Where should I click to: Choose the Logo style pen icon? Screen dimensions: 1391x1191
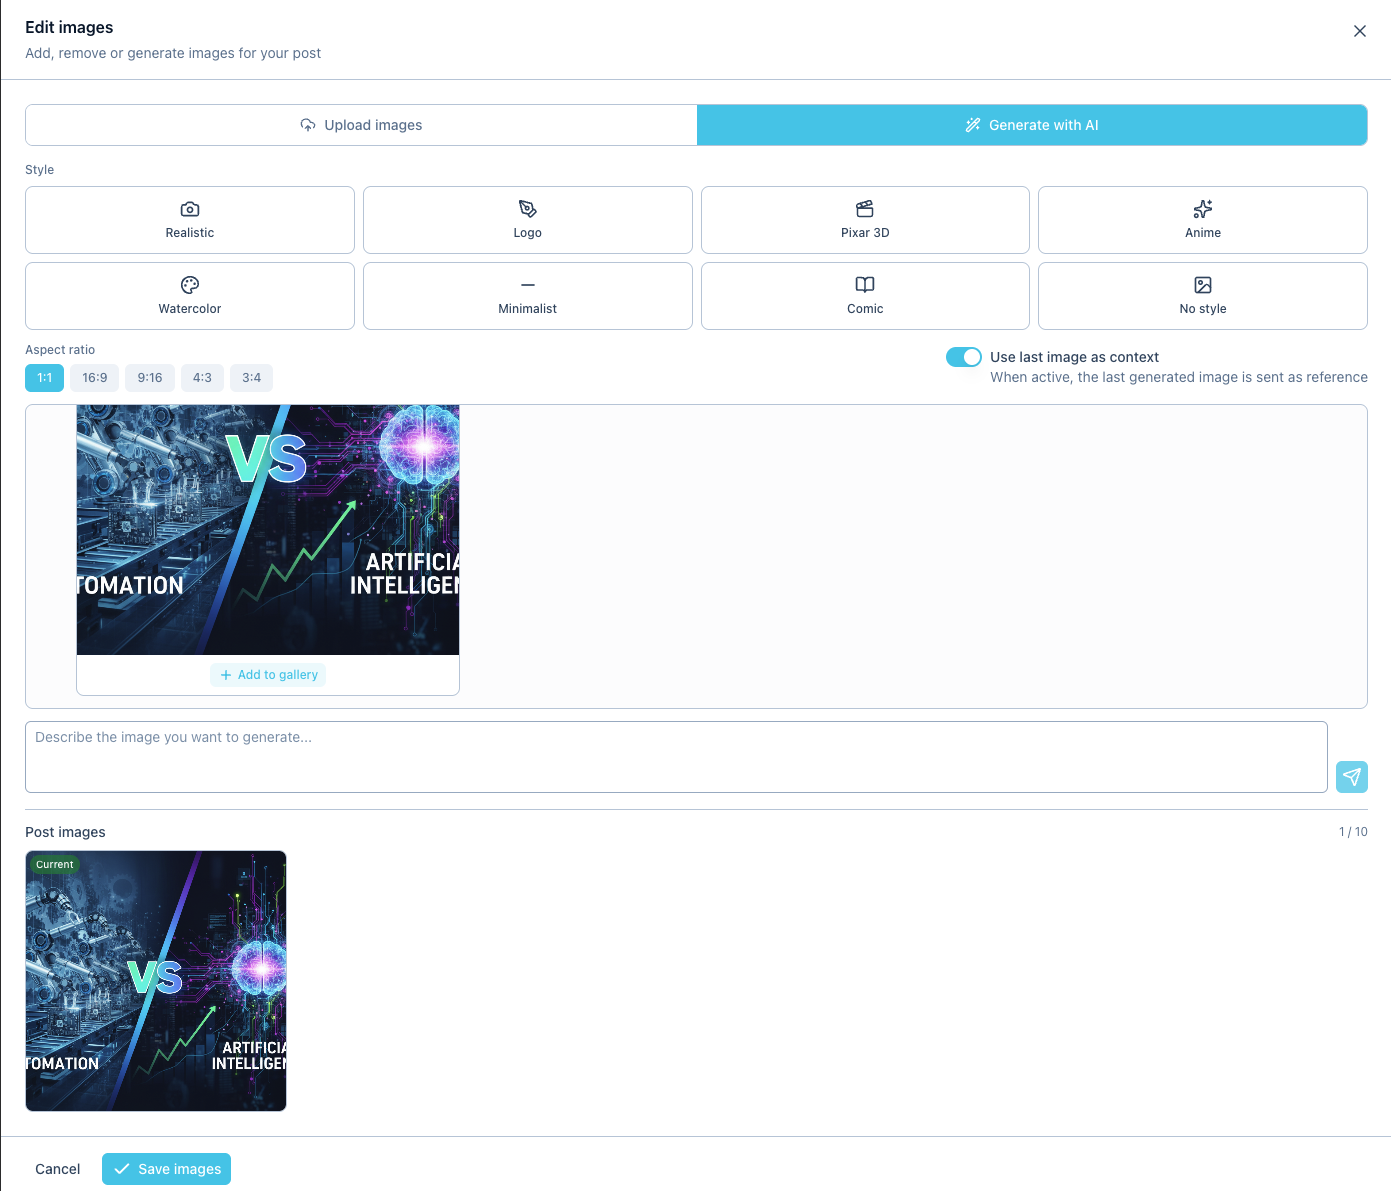pyautogui.click(x=527, y=209)
